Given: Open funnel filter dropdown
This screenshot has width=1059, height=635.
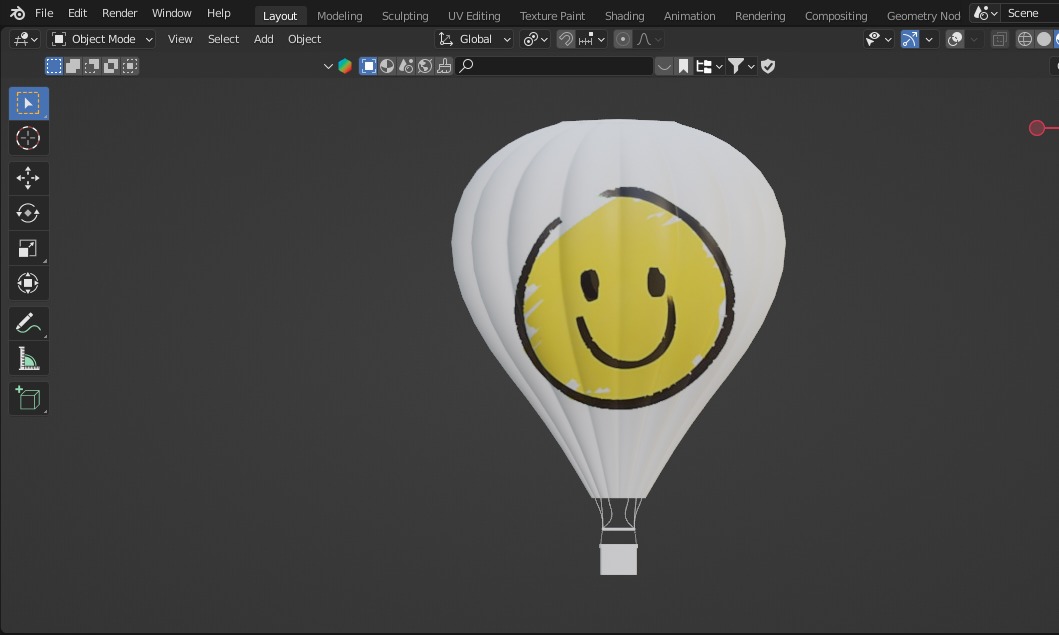Looking at the screenshot, I should 741,66.
